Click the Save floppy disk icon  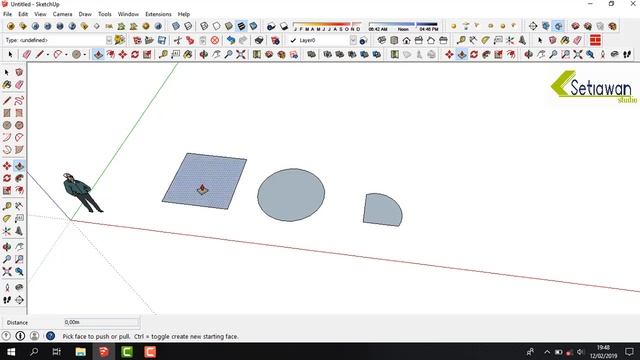coord(162,40)
